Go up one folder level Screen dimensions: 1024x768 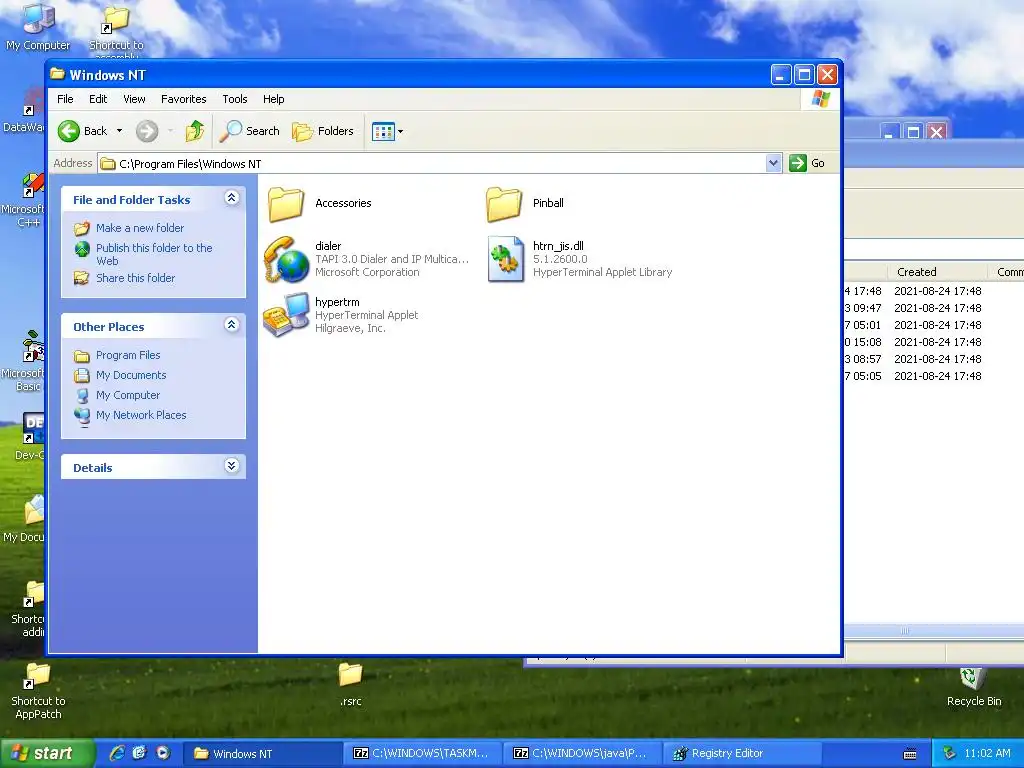(195, 131)
